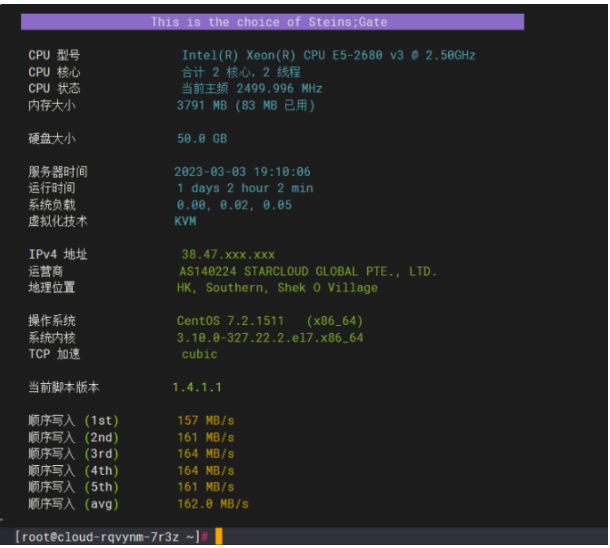The image size is (610, 548).
Task: Click the 'IPv4 地址' label
Action: (58, 254)
